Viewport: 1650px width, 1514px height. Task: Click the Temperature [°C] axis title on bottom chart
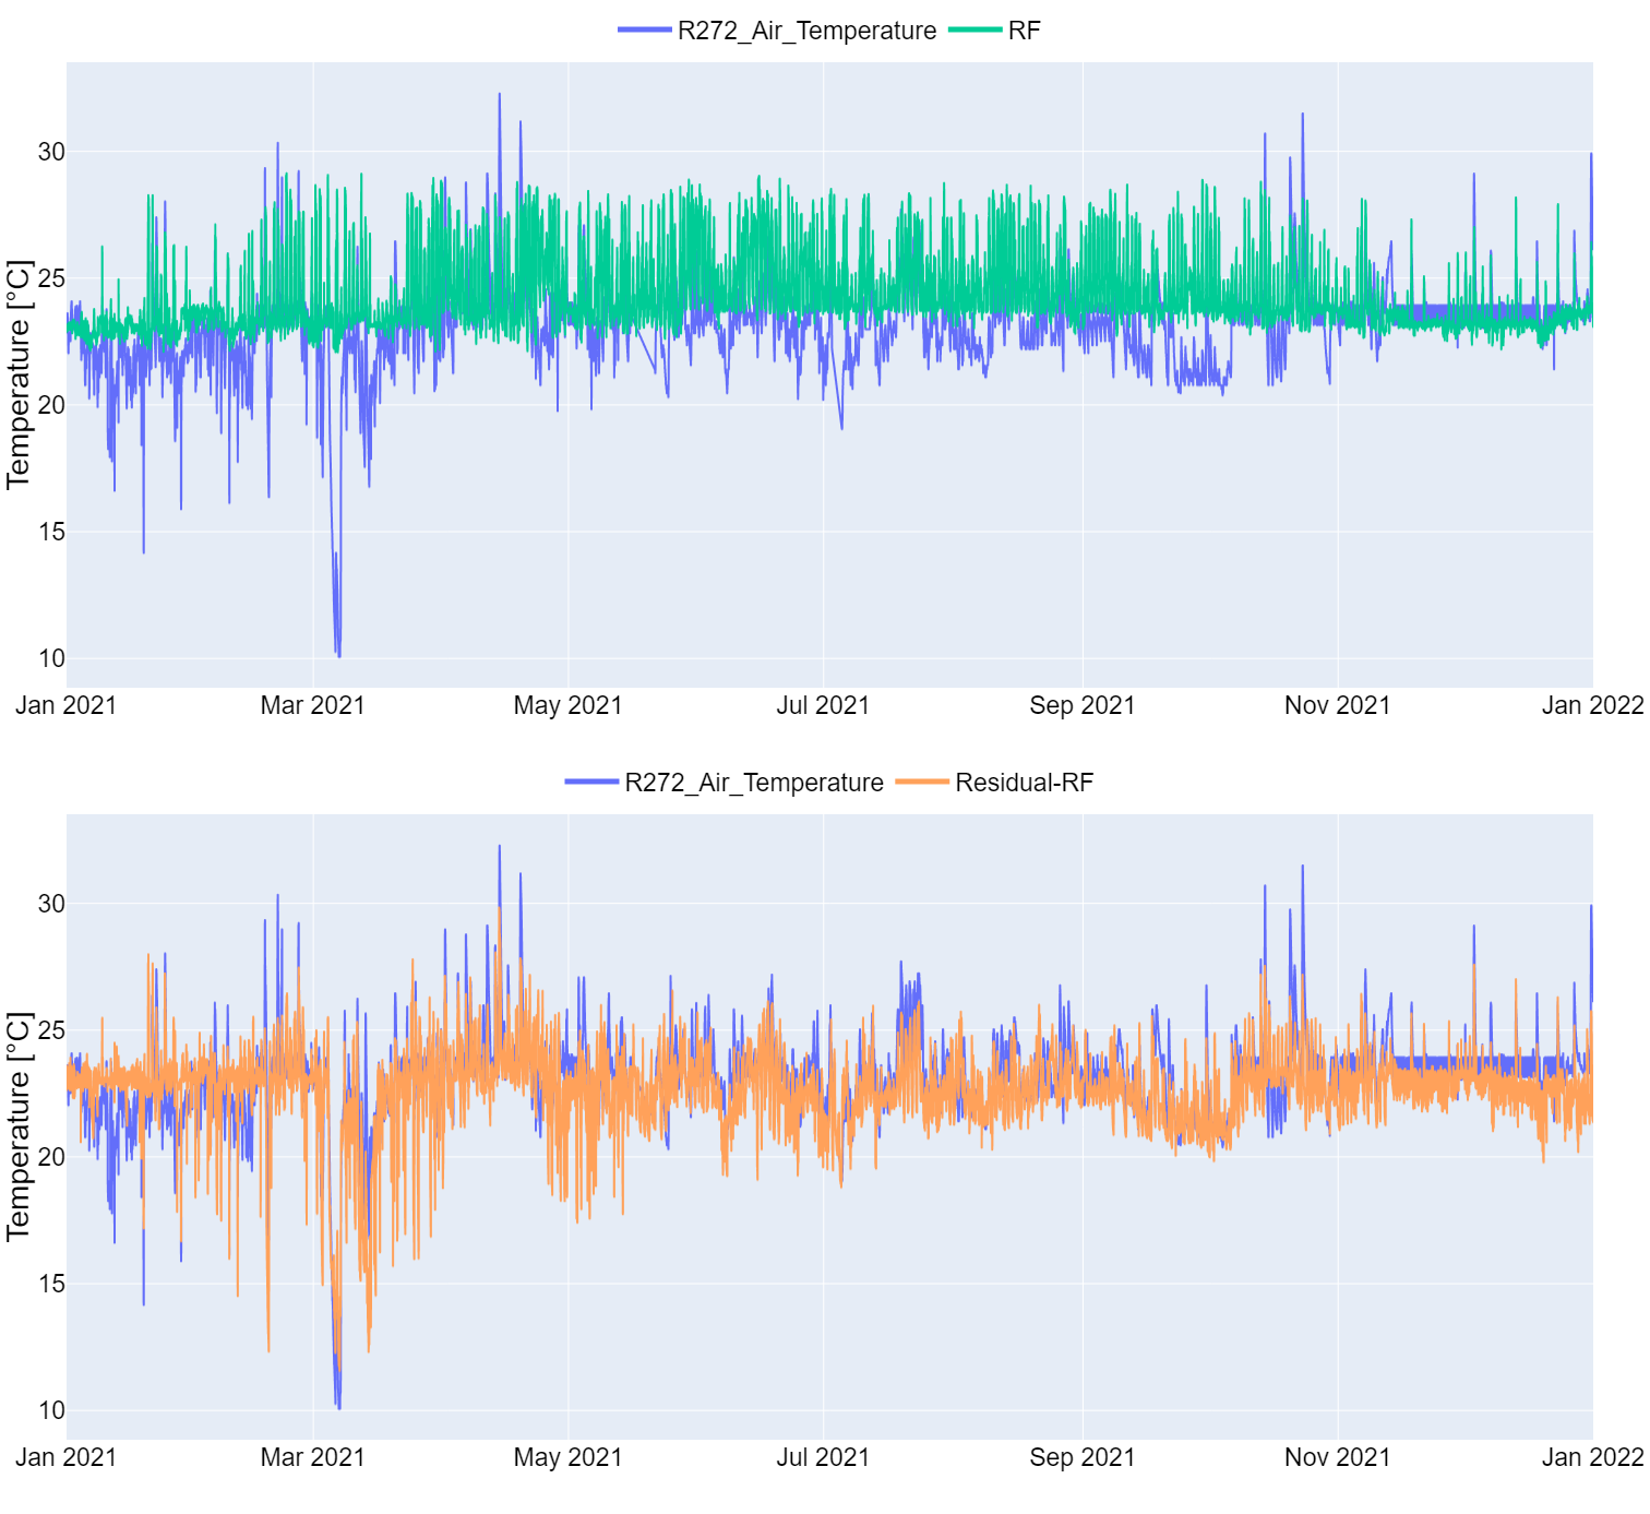tap(19, 1127)
